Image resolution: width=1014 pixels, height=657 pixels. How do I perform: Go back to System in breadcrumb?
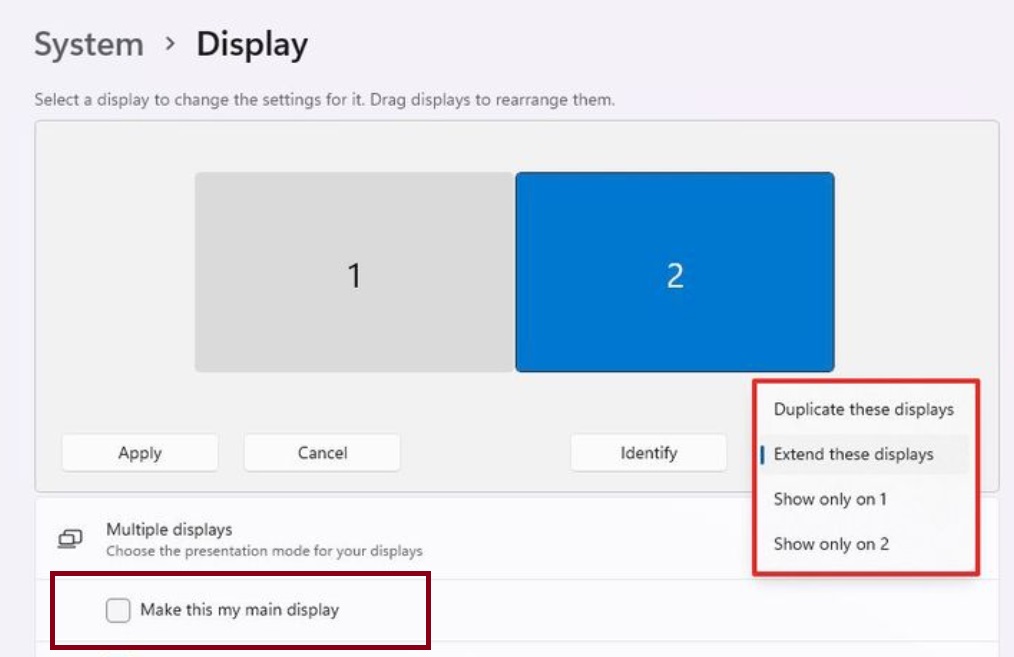pos(89,45)
